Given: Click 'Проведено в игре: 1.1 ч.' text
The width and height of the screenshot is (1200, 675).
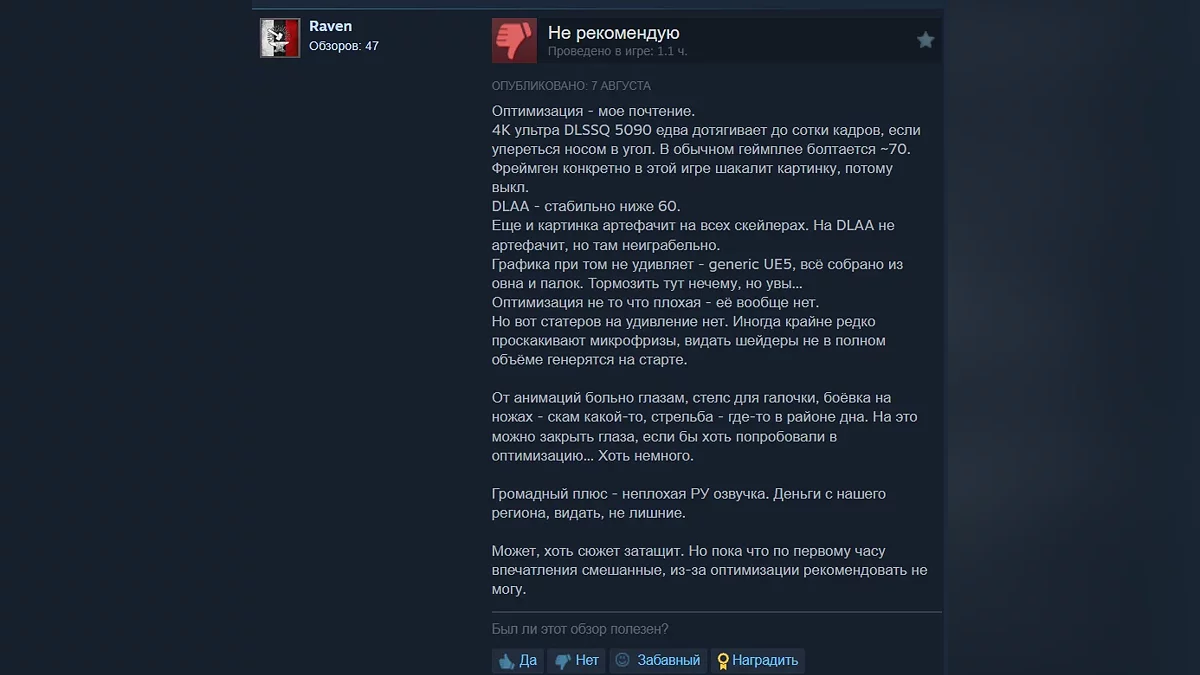Looking at the screenshot, I should [x=617, y=51].
